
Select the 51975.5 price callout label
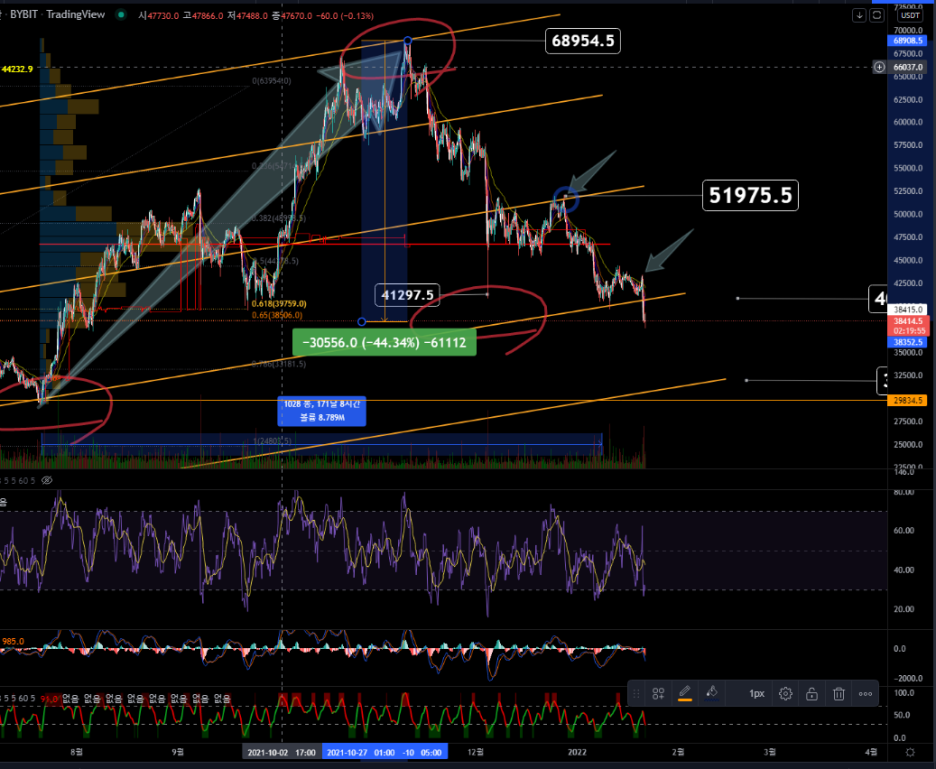750,195
